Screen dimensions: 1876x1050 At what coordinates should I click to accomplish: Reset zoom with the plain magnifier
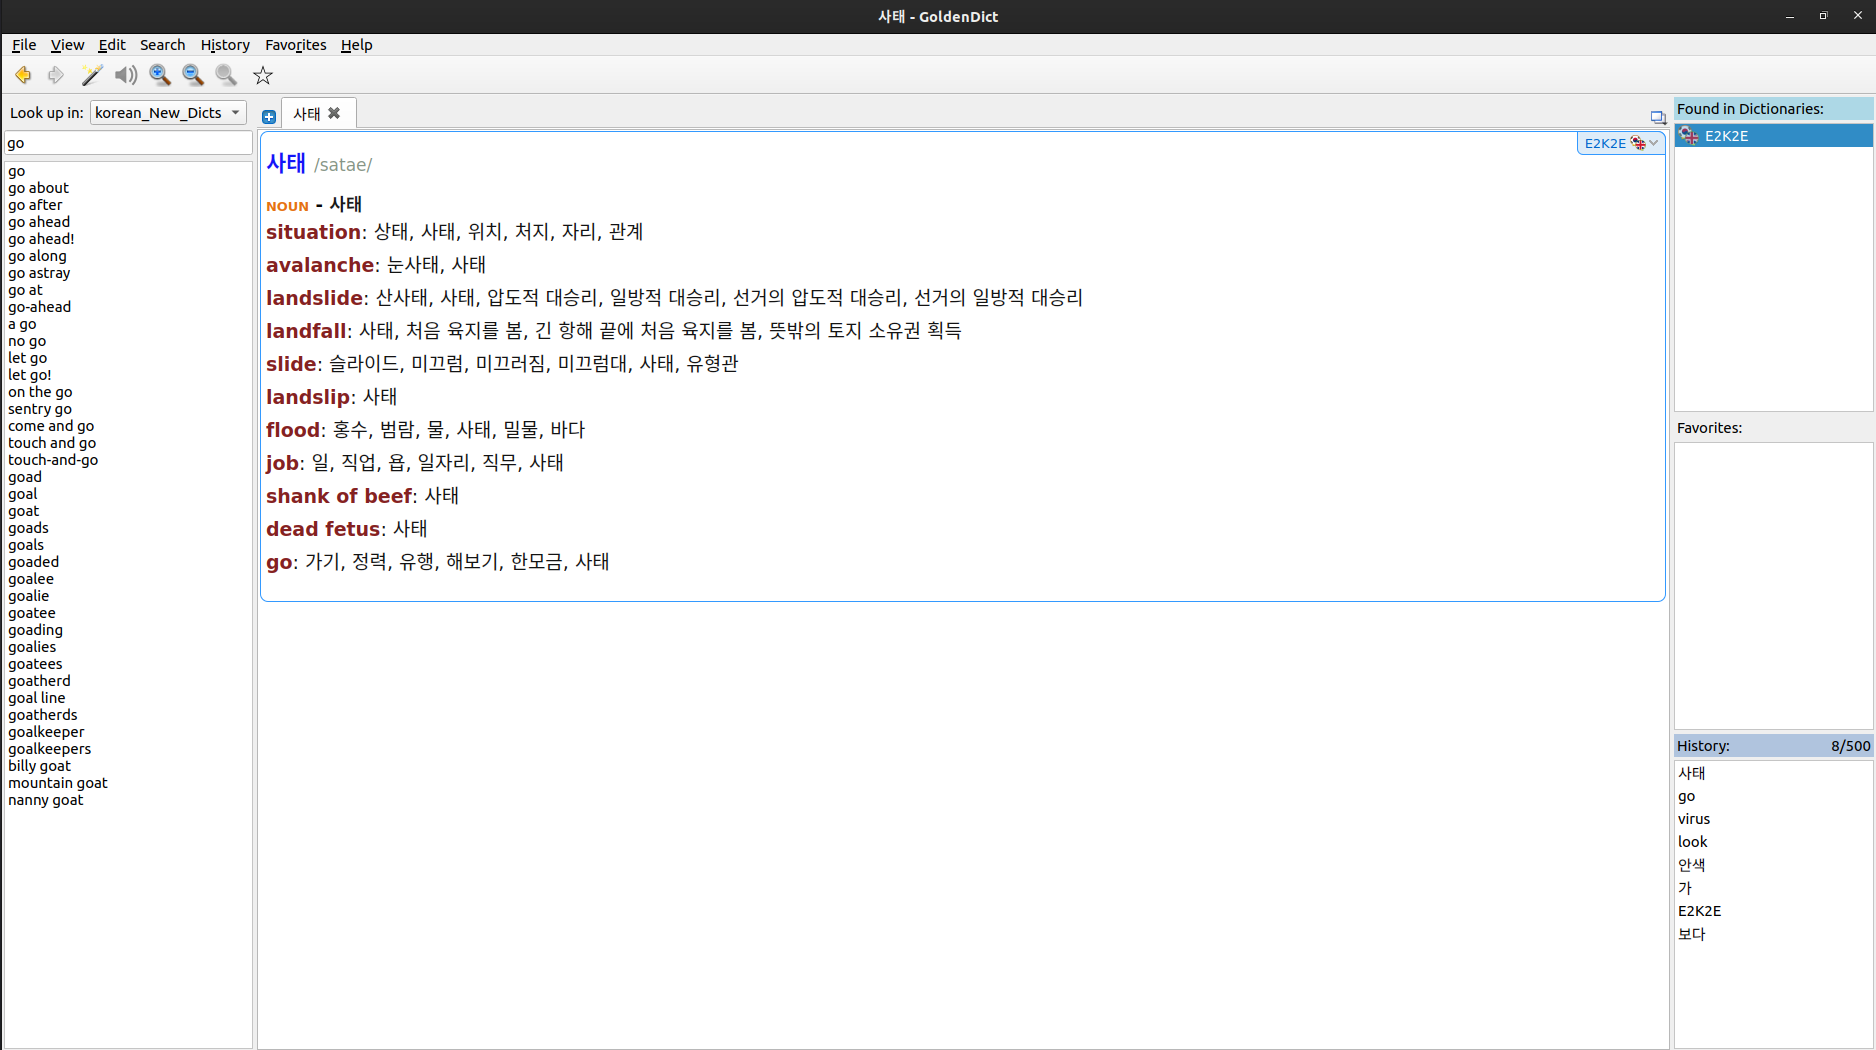pos(227,75)
